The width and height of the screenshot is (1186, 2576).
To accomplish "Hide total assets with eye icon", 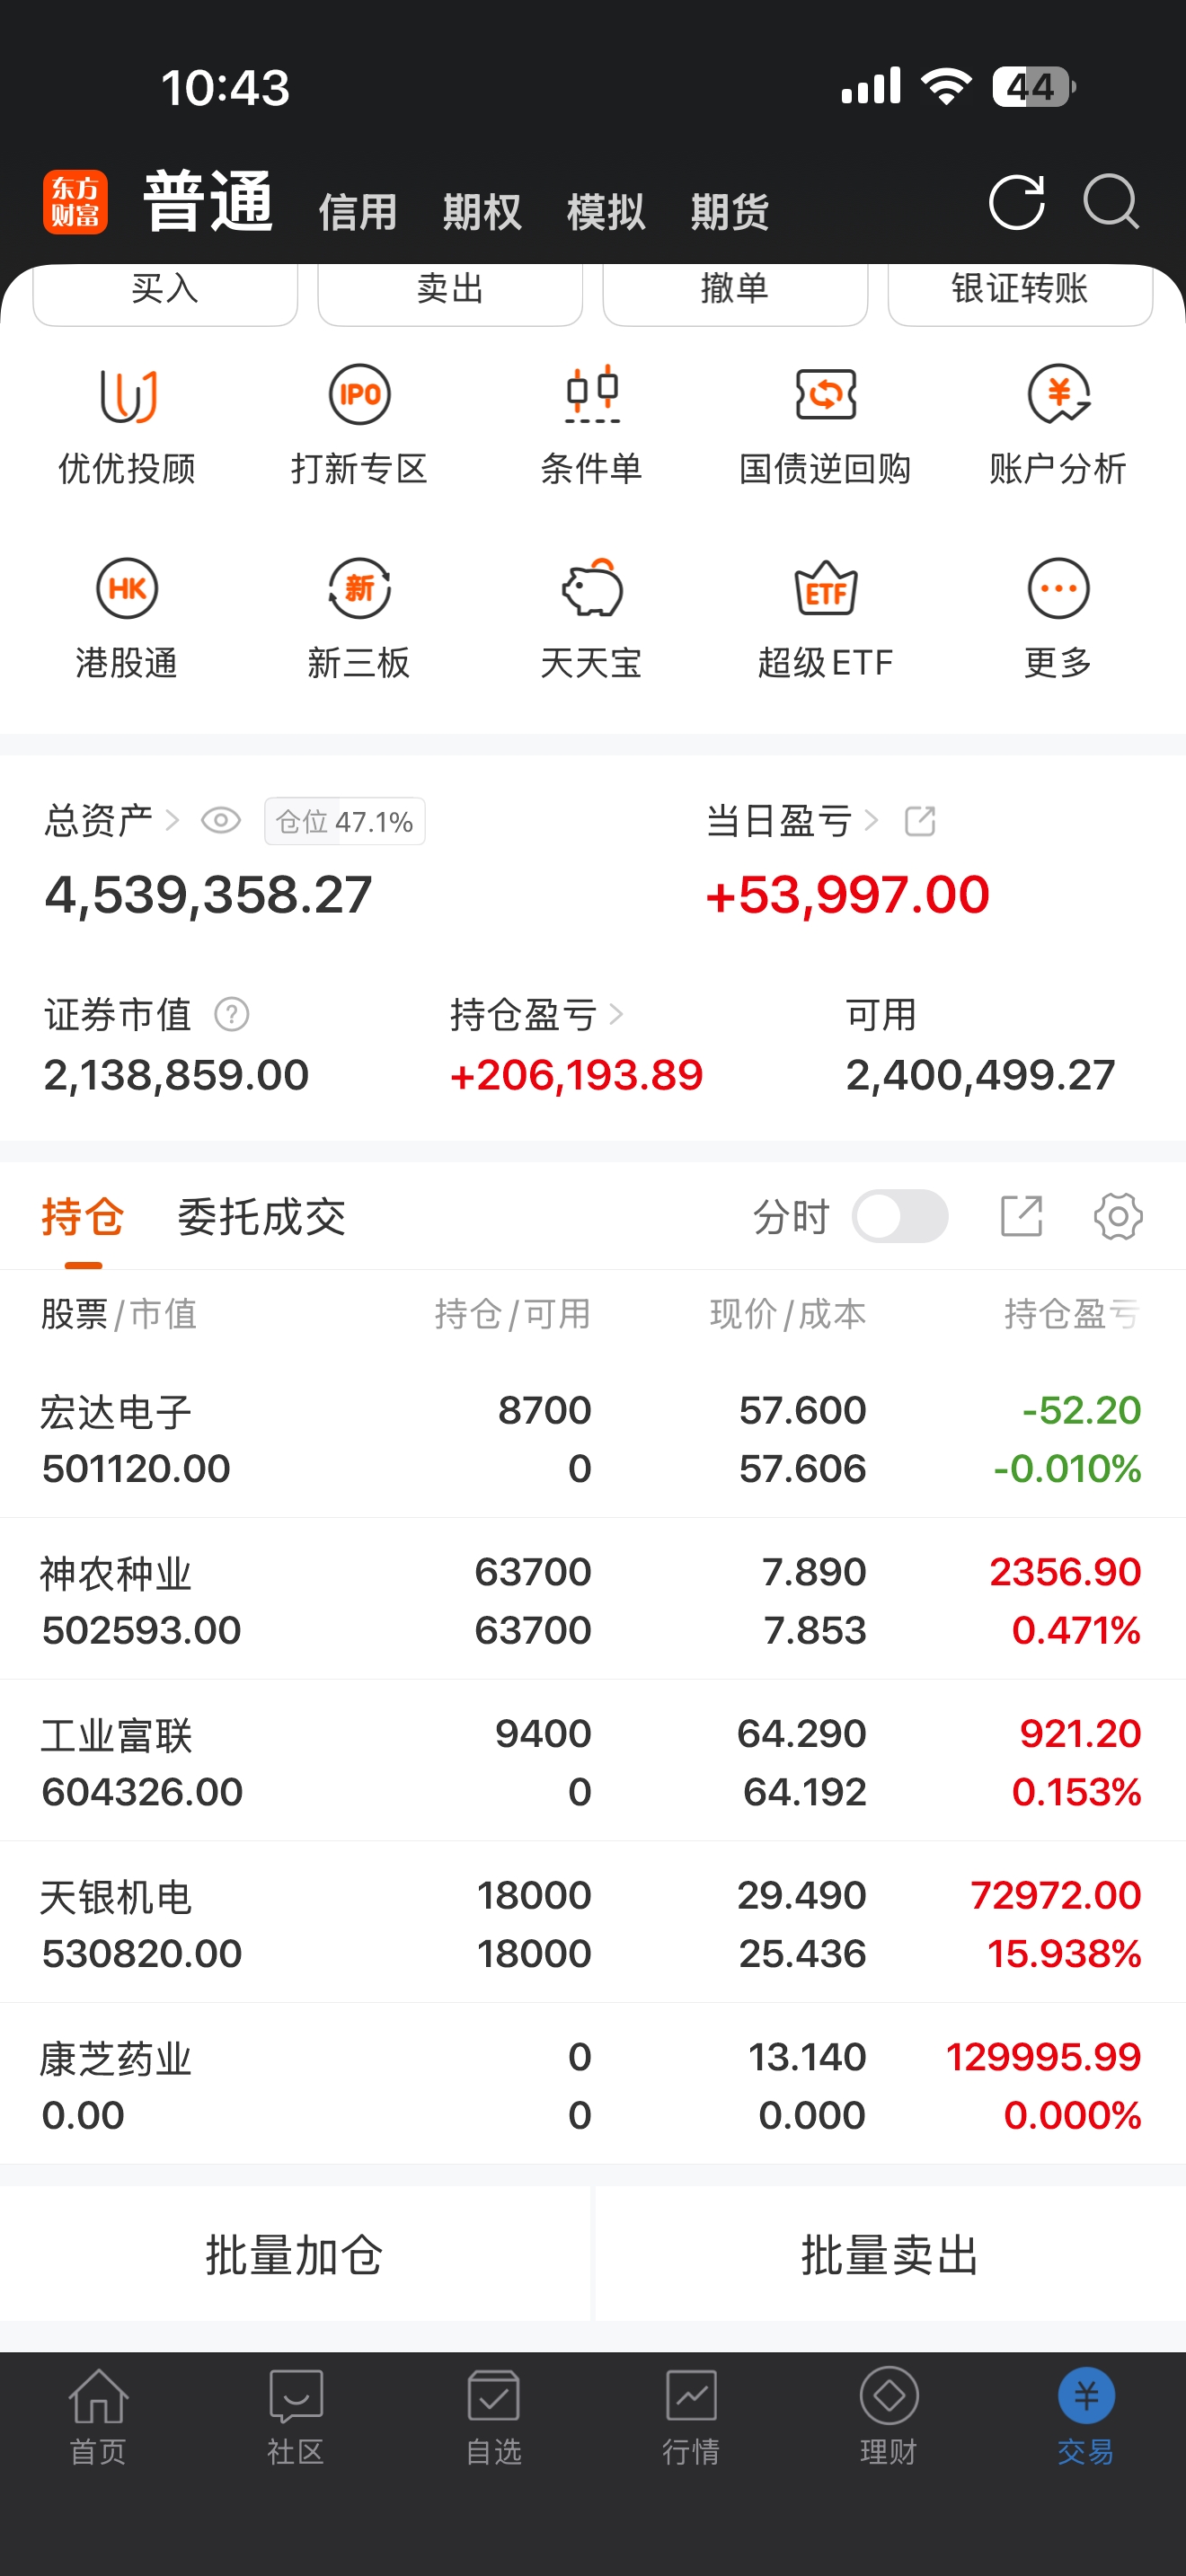I will coord(220,821).
